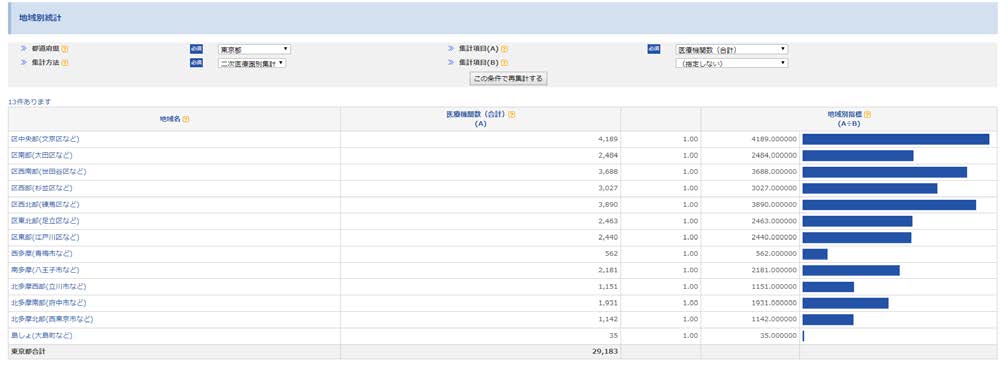Open the 医療機関数（合計） item A dropdown
Image resolution: width=1008 pixels, height=373 pixels.
[x=732, y=50]
